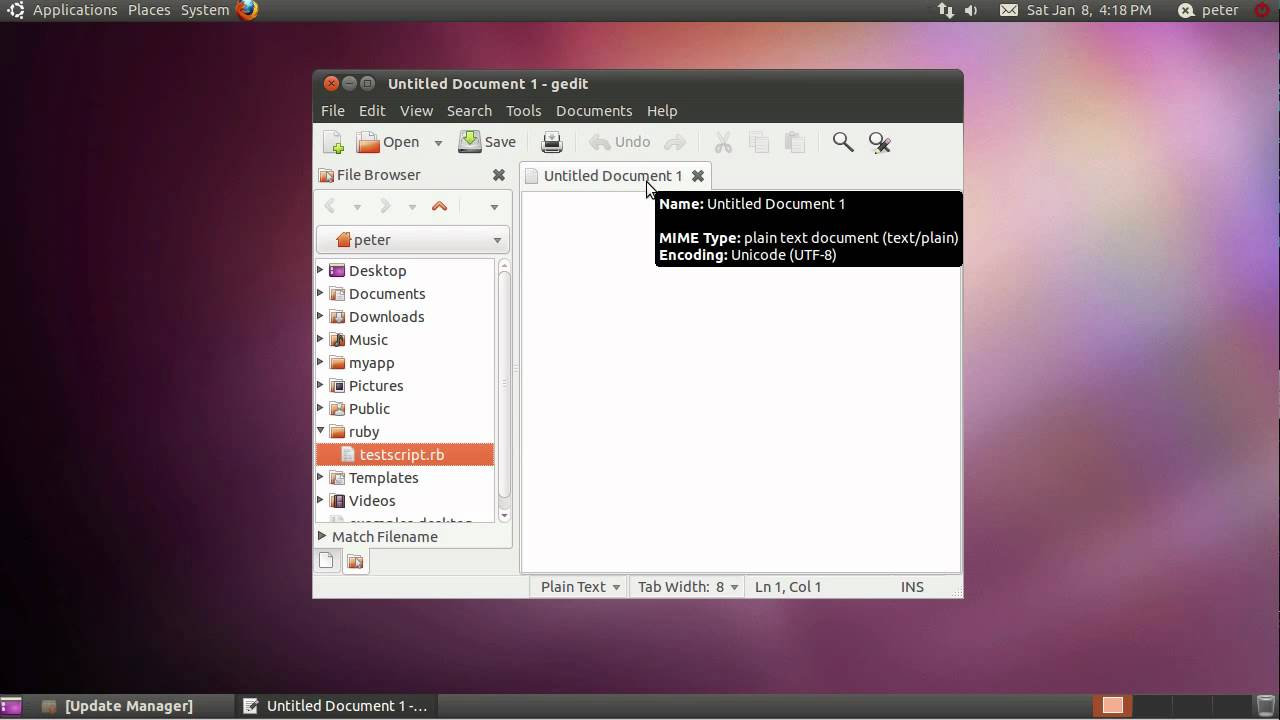Select the Desktop folder row
The width and height of the screenshot is (1280, 720).
tap(405, 271)
